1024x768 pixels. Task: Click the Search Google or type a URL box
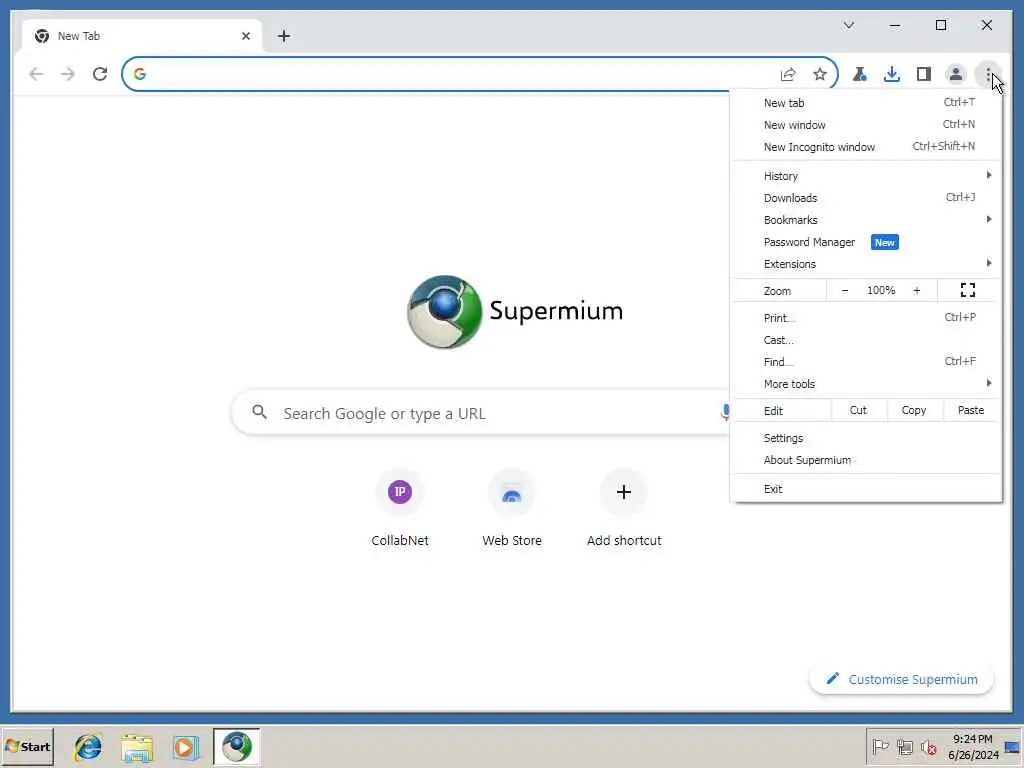click(480, 413)
